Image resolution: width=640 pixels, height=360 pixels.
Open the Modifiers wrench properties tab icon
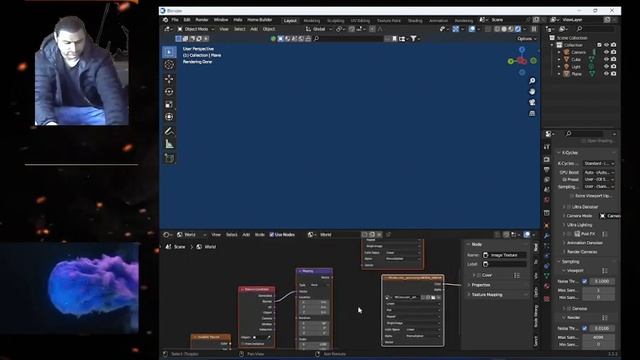coord(547,236)
